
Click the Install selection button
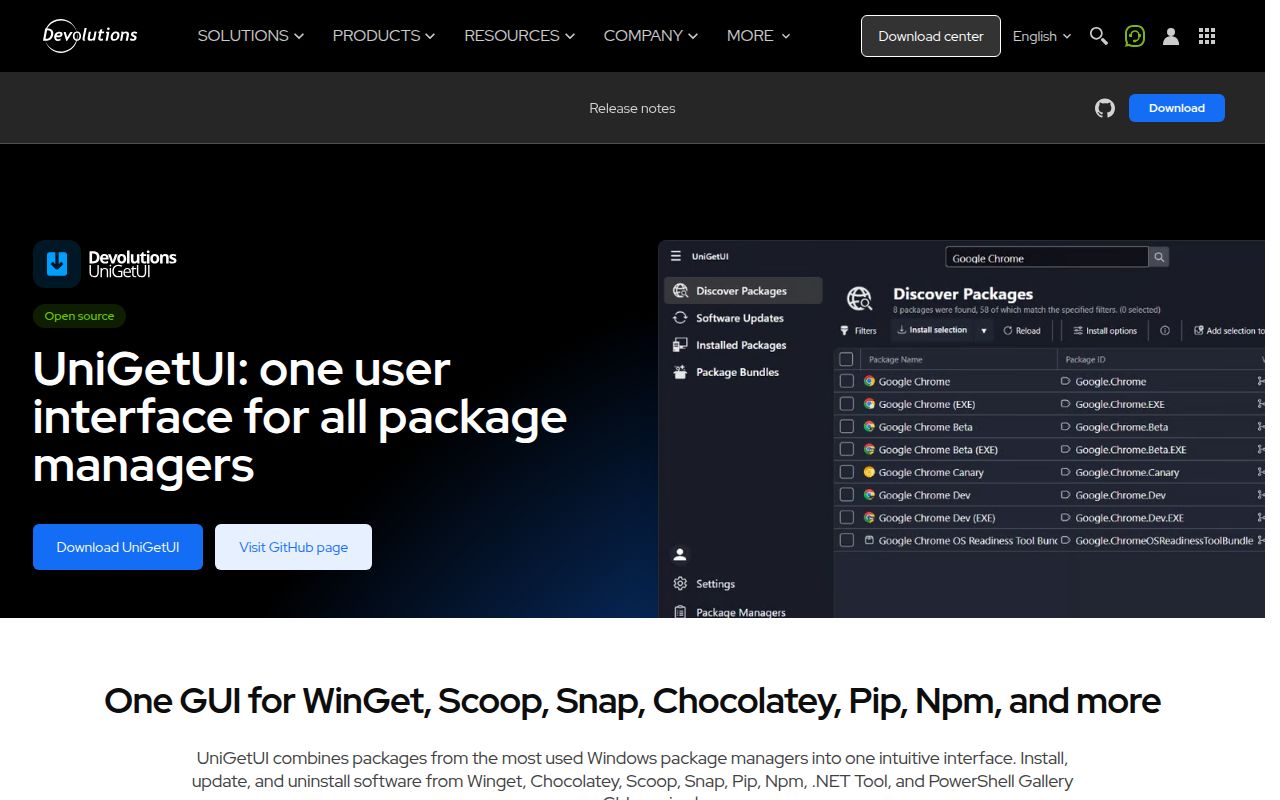pyautogui.click(x=932, y=330)
